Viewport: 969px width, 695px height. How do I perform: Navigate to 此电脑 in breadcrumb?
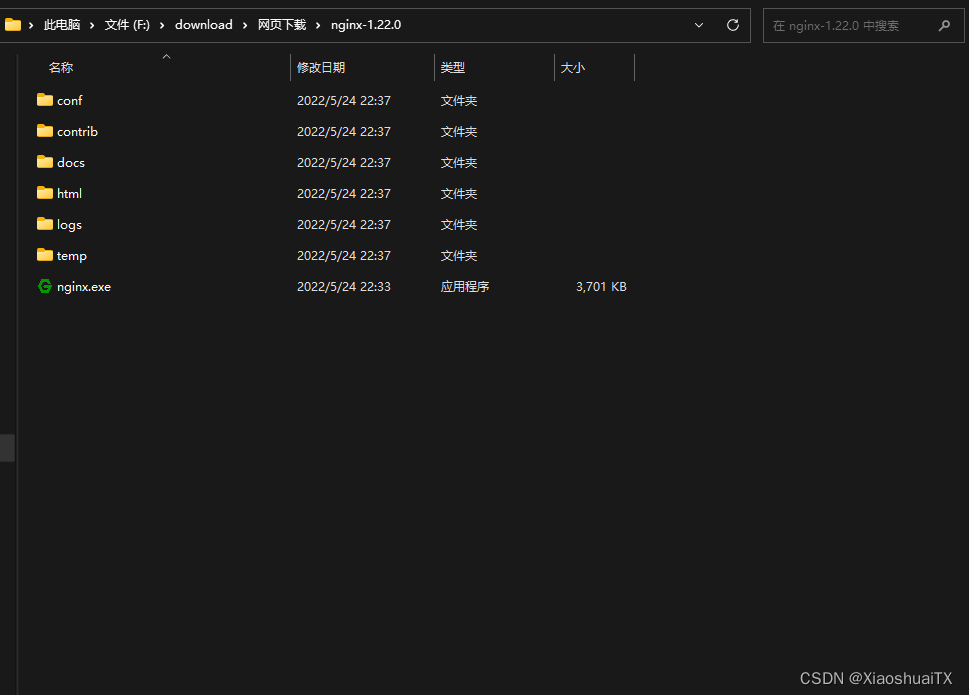(62, 25)
